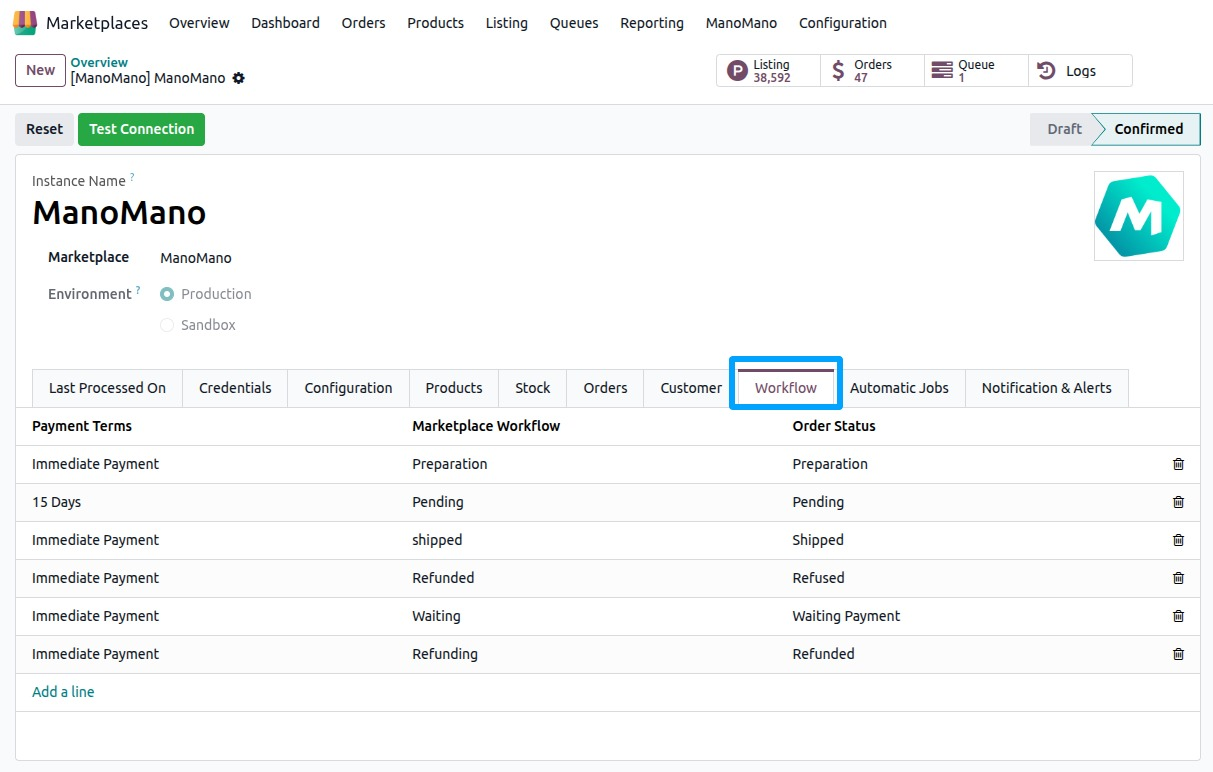Delete the Refunding workflow row

coord(1178,654)
